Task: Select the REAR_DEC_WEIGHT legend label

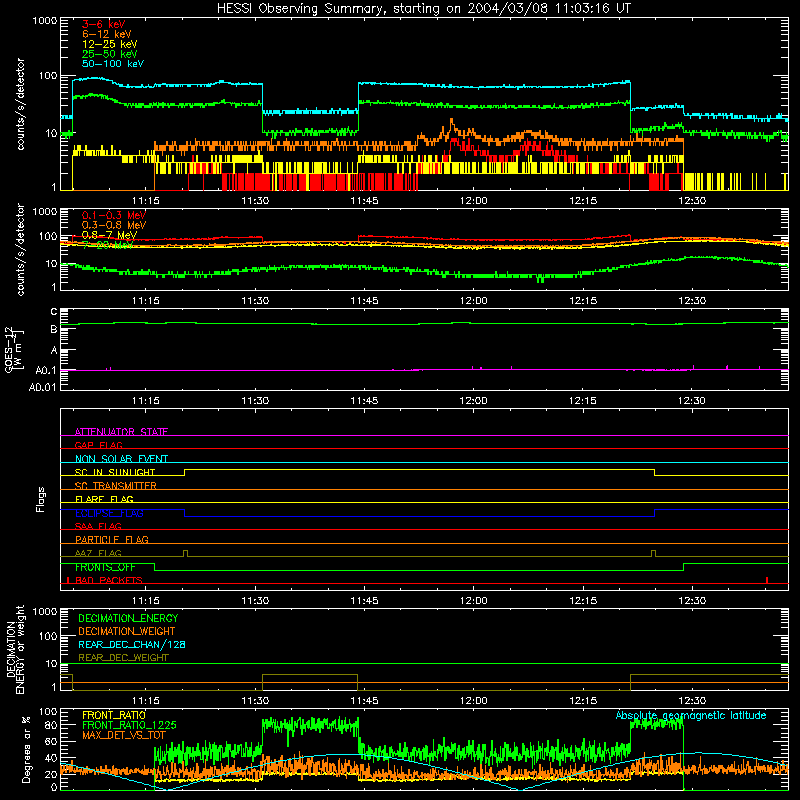Action: (123, 658)
